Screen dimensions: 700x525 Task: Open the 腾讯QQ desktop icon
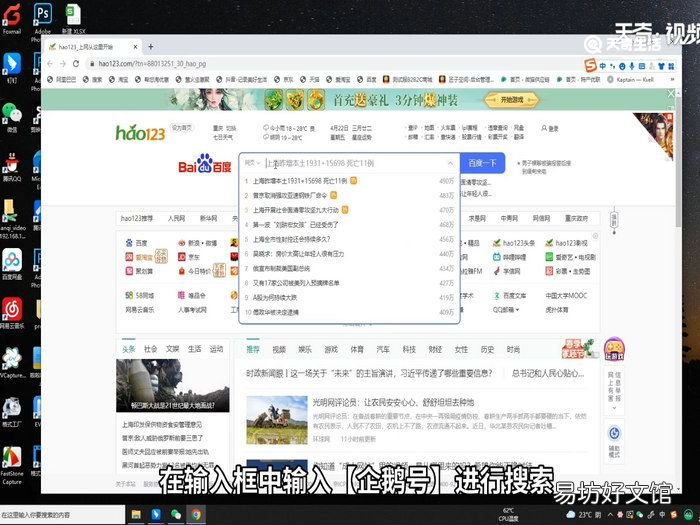tap(12, 167)
